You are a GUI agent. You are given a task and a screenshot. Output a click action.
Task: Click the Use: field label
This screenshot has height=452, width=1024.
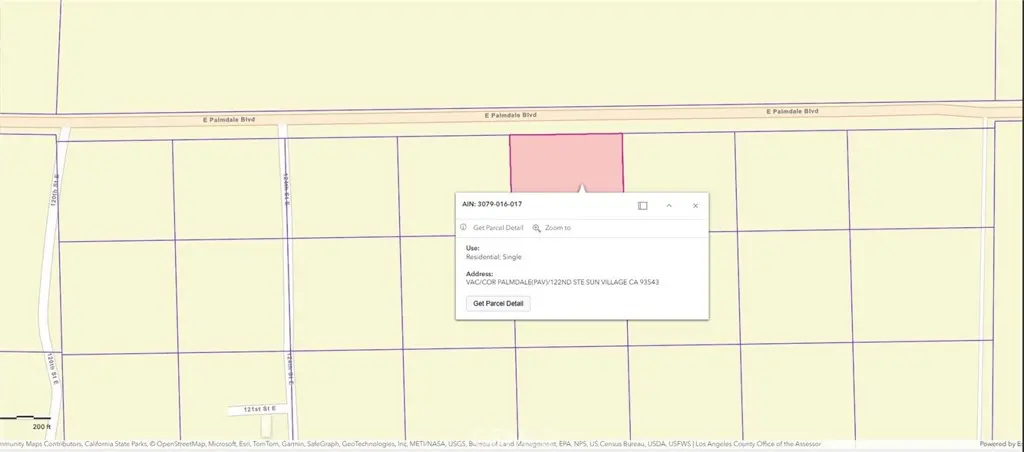[472, 248]
